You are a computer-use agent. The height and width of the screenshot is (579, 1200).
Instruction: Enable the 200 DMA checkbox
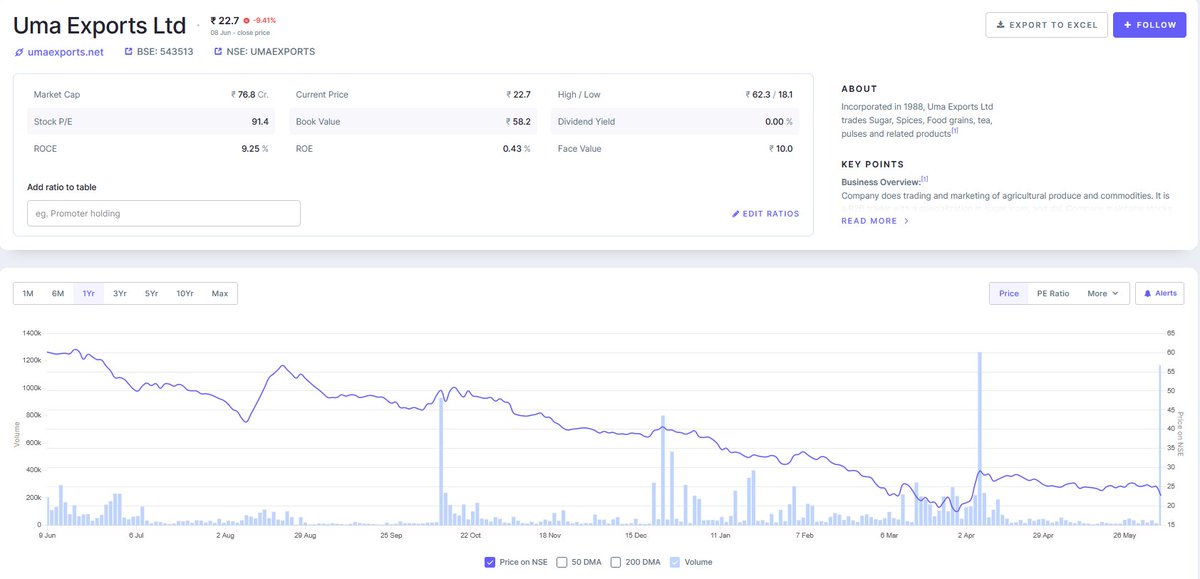coord(616,562)
